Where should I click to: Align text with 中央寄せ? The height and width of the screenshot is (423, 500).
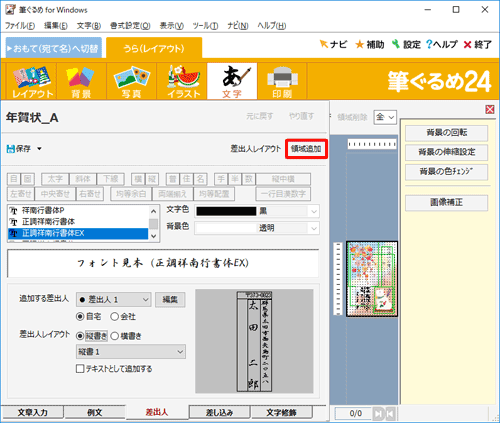(x=55, y=194)
